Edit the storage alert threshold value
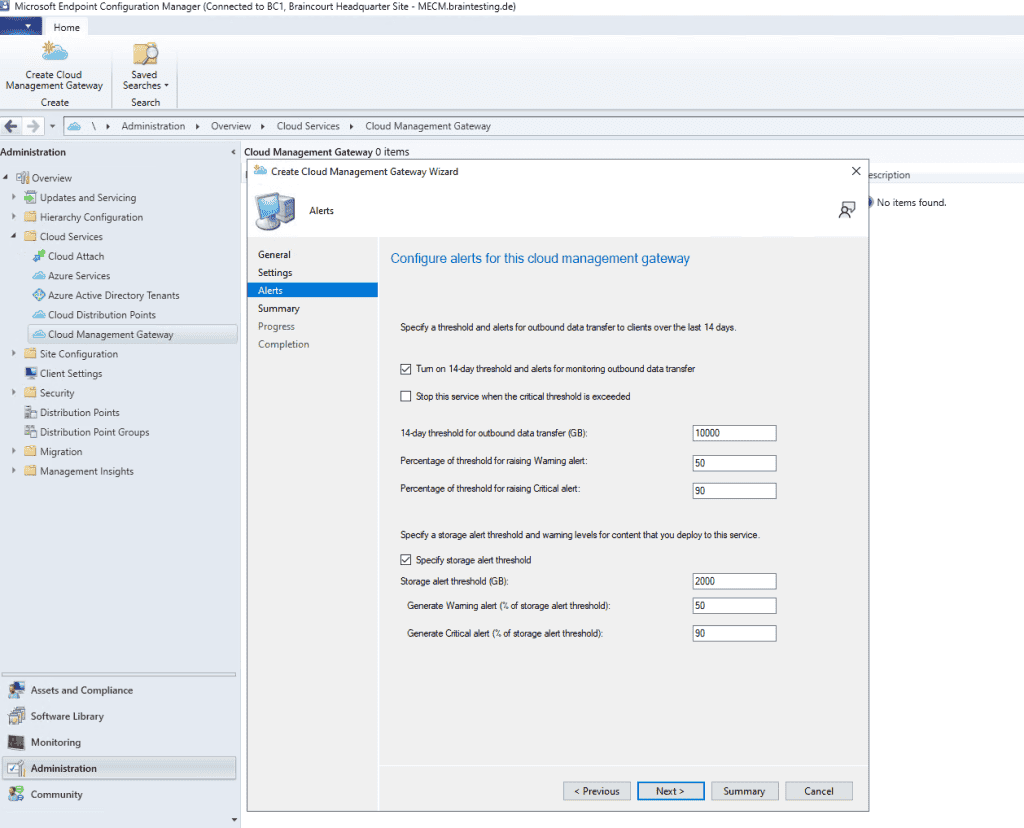The height and width of the screenshot is (828, 1024). tap(735, 581)
